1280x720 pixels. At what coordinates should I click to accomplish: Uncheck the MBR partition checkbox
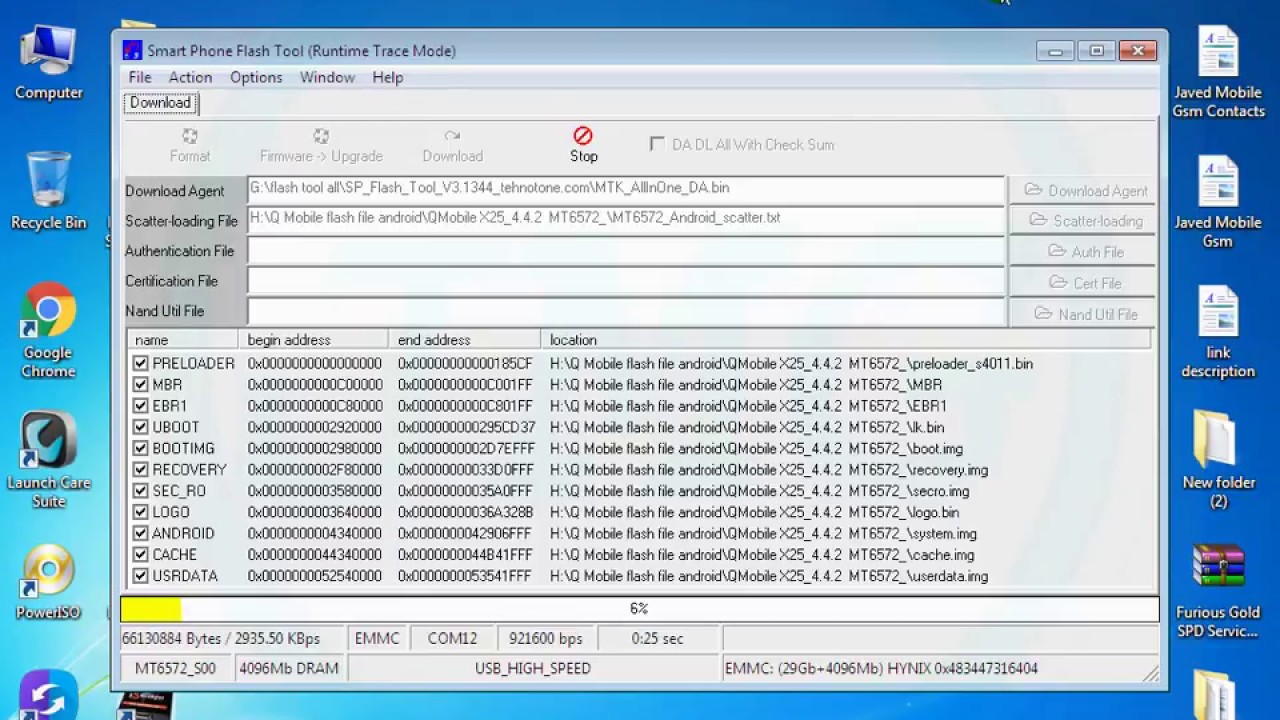point(141,385)
